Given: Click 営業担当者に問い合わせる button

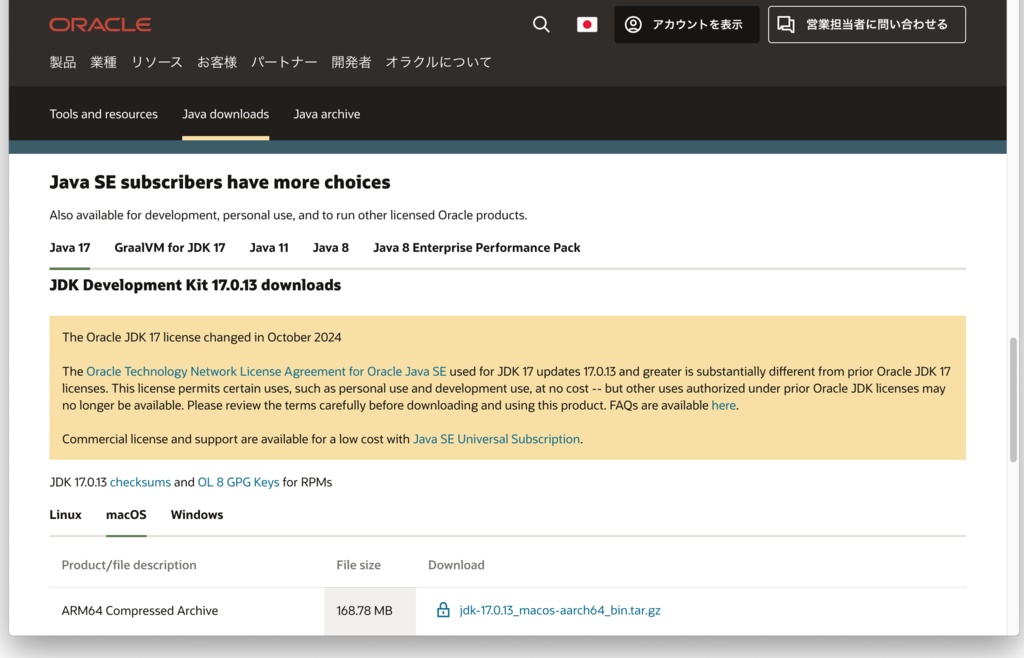Looking at the screenshot, I should 867,25.
